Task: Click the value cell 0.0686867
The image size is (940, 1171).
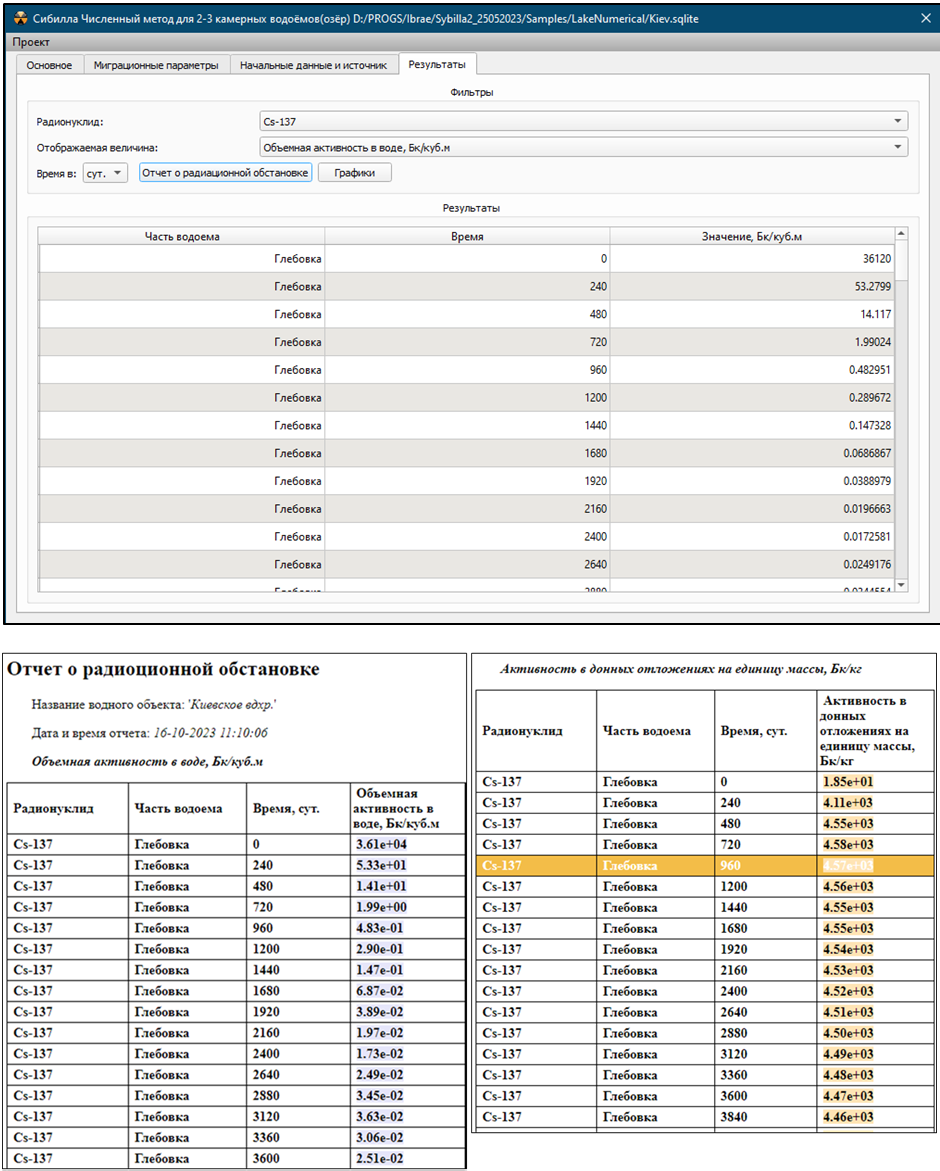Action: point(752,453)
